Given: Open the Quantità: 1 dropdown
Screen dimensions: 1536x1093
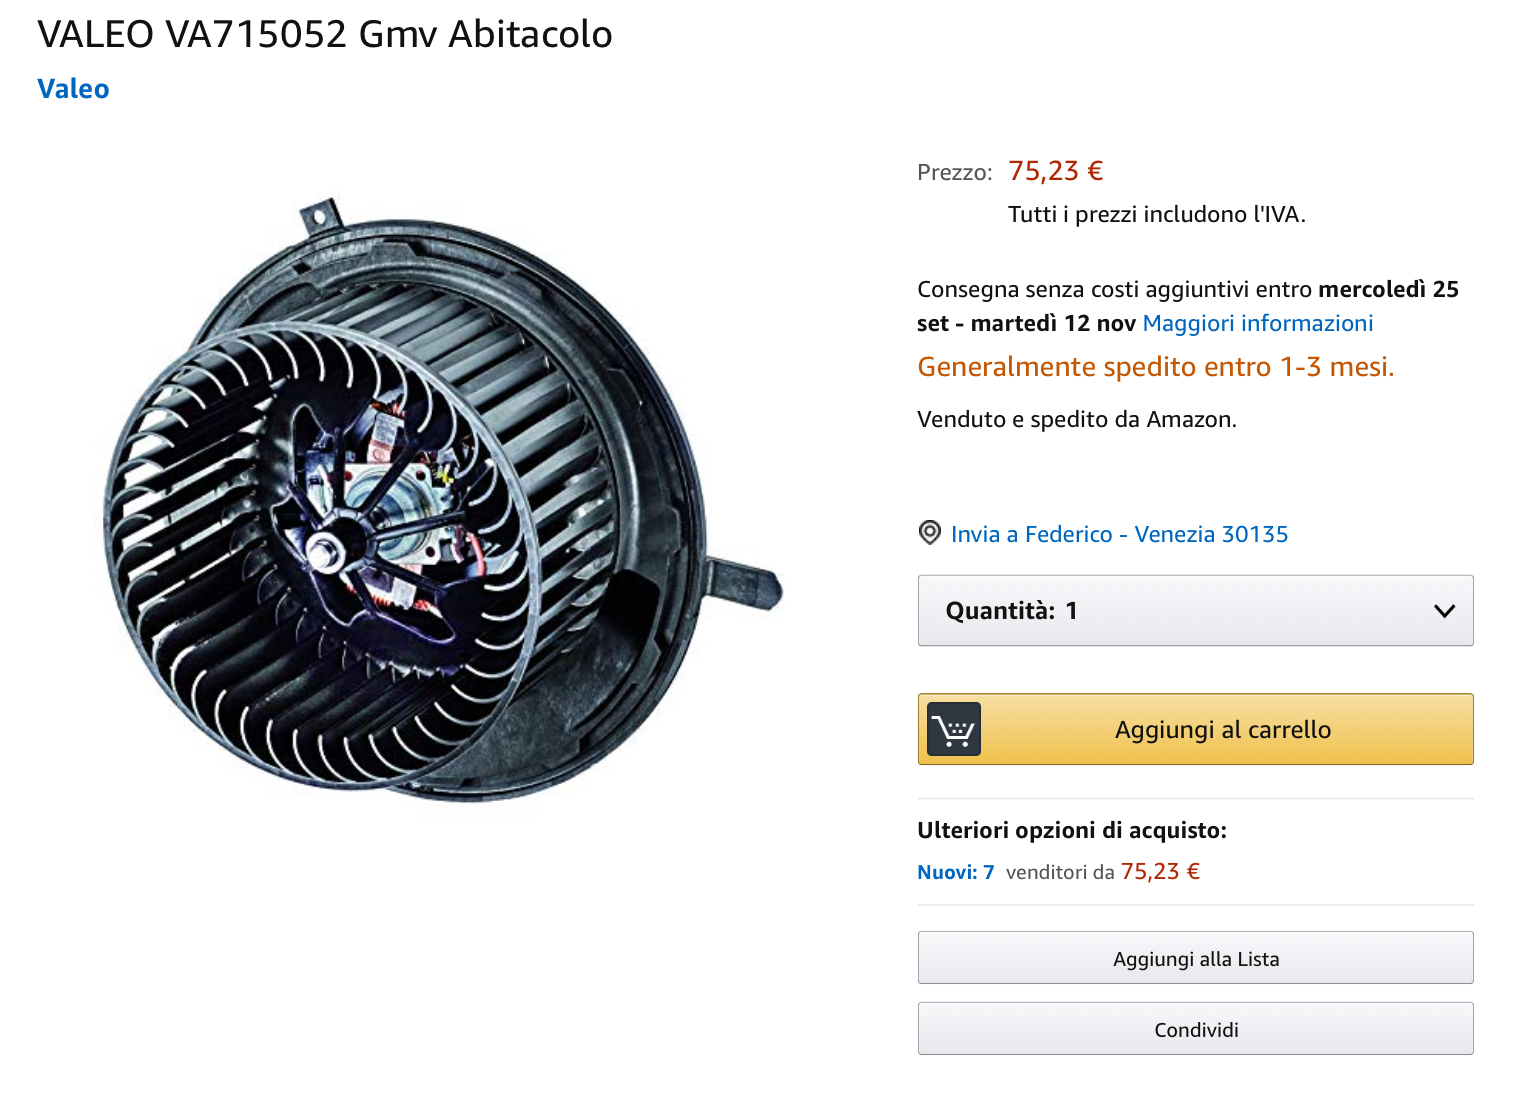Looking at the screenshot, I should pyautogui.click(x=1195, y=610).
